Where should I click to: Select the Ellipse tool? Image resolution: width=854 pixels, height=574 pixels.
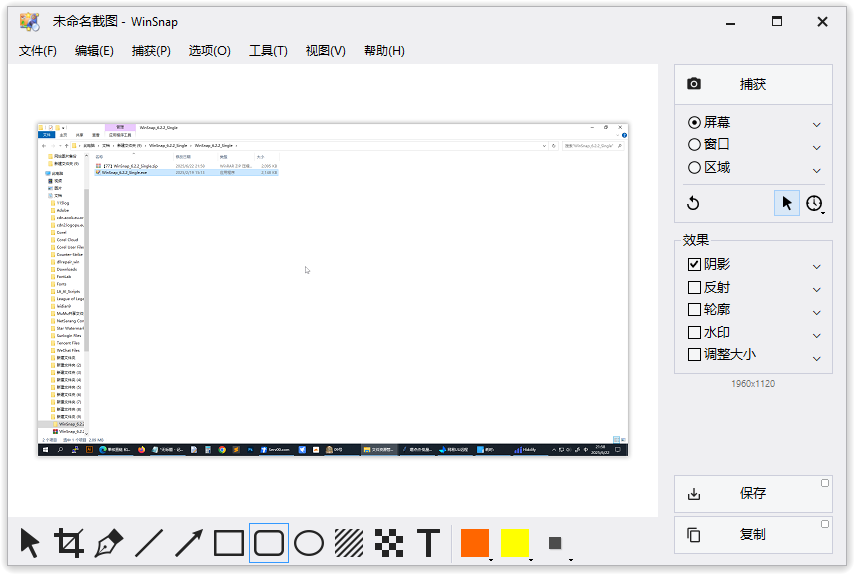pyautogui.click(x=309, y=543)
